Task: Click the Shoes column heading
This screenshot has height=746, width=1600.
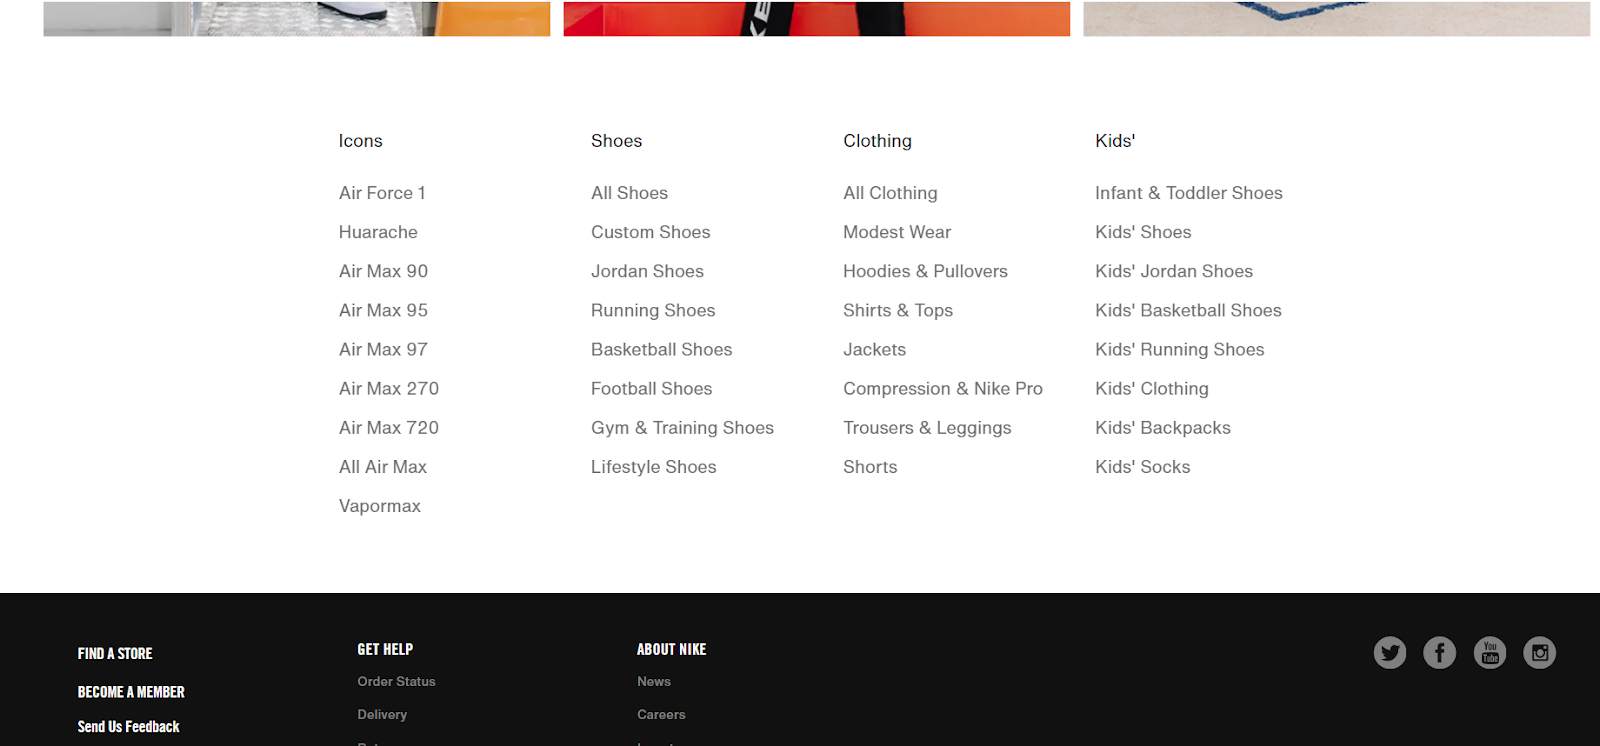Action: [x=616, y=141]
